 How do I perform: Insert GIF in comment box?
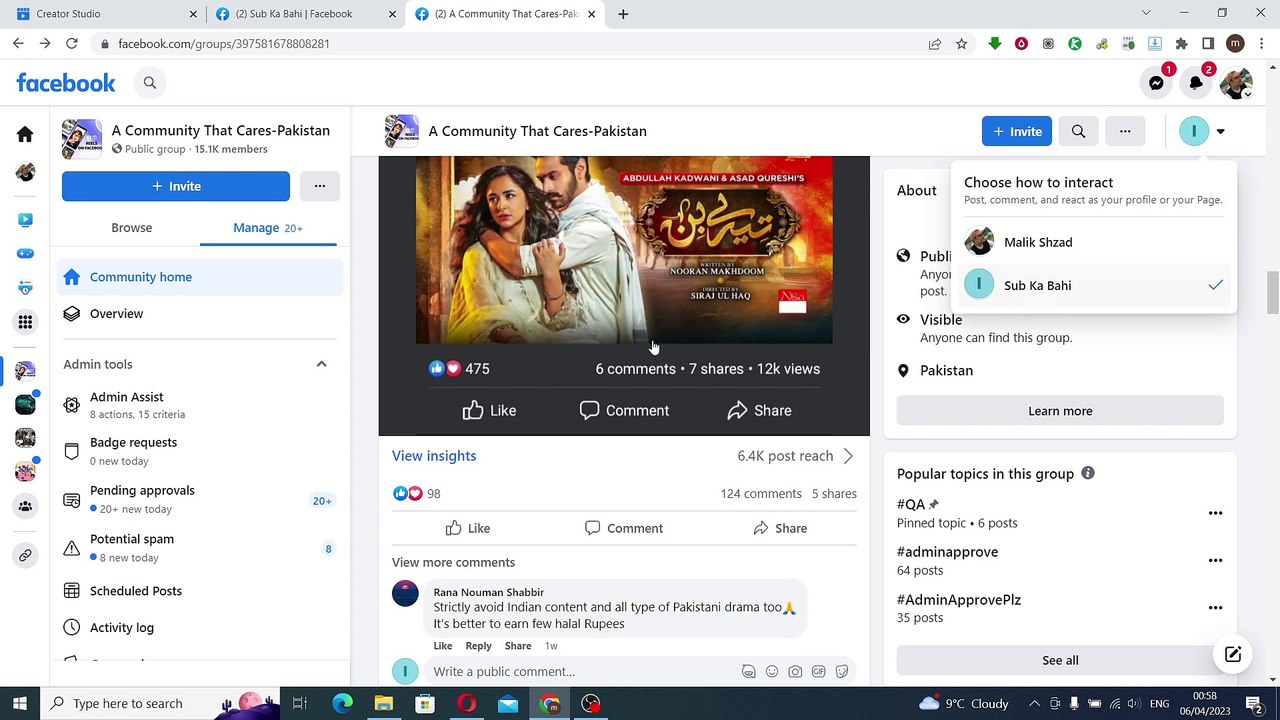click(x=818, y=672)
